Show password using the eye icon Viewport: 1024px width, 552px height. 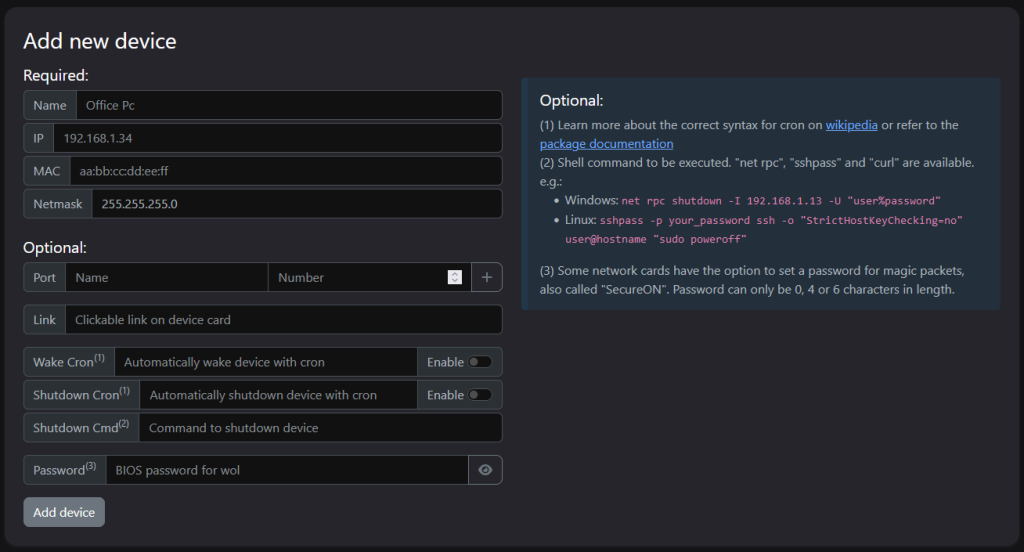[485, 470]
